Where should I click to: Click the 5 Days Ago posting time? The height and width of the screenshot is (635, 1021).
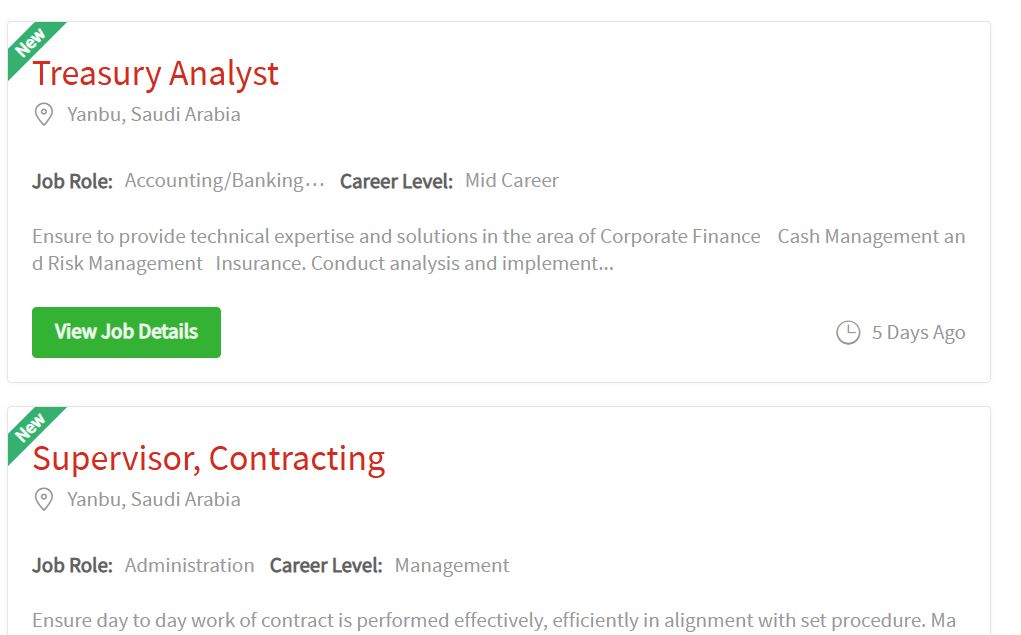click(x=918, y=332)
